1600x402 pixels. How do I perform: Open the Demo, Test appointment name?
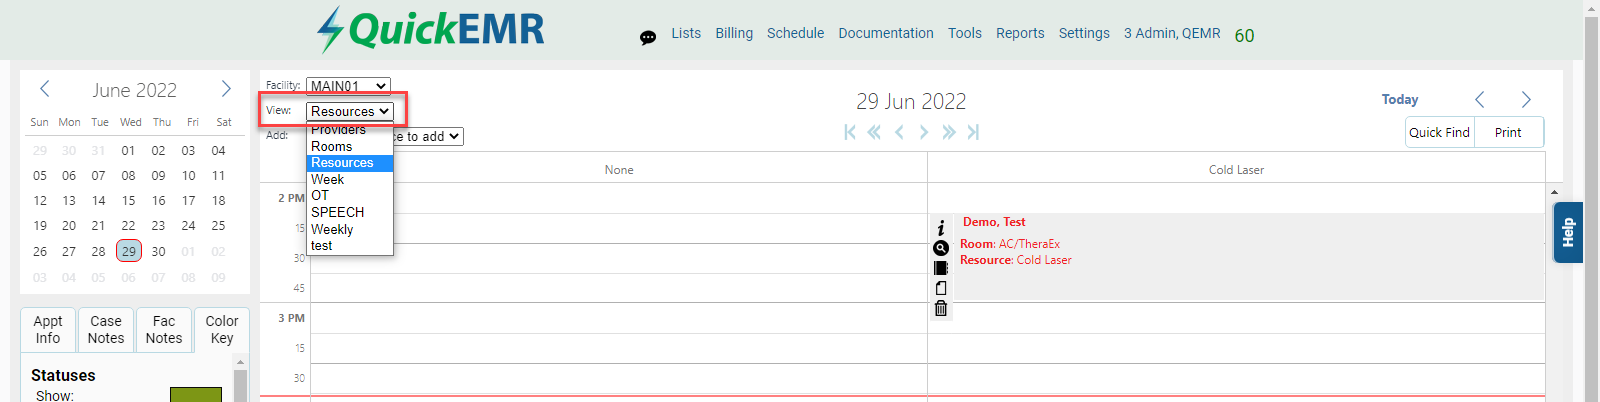click(x=994, y=222)
